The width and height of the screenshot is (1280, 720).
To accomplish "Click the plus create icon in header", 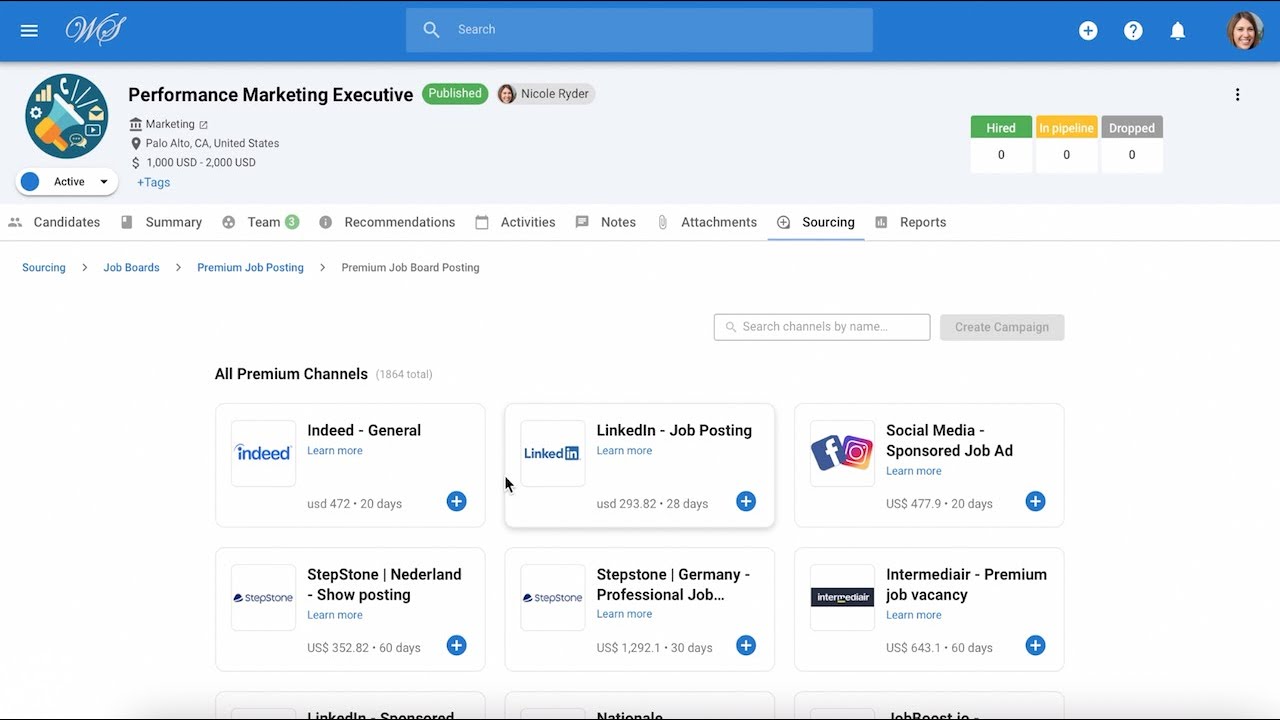I will [1088, 31].
